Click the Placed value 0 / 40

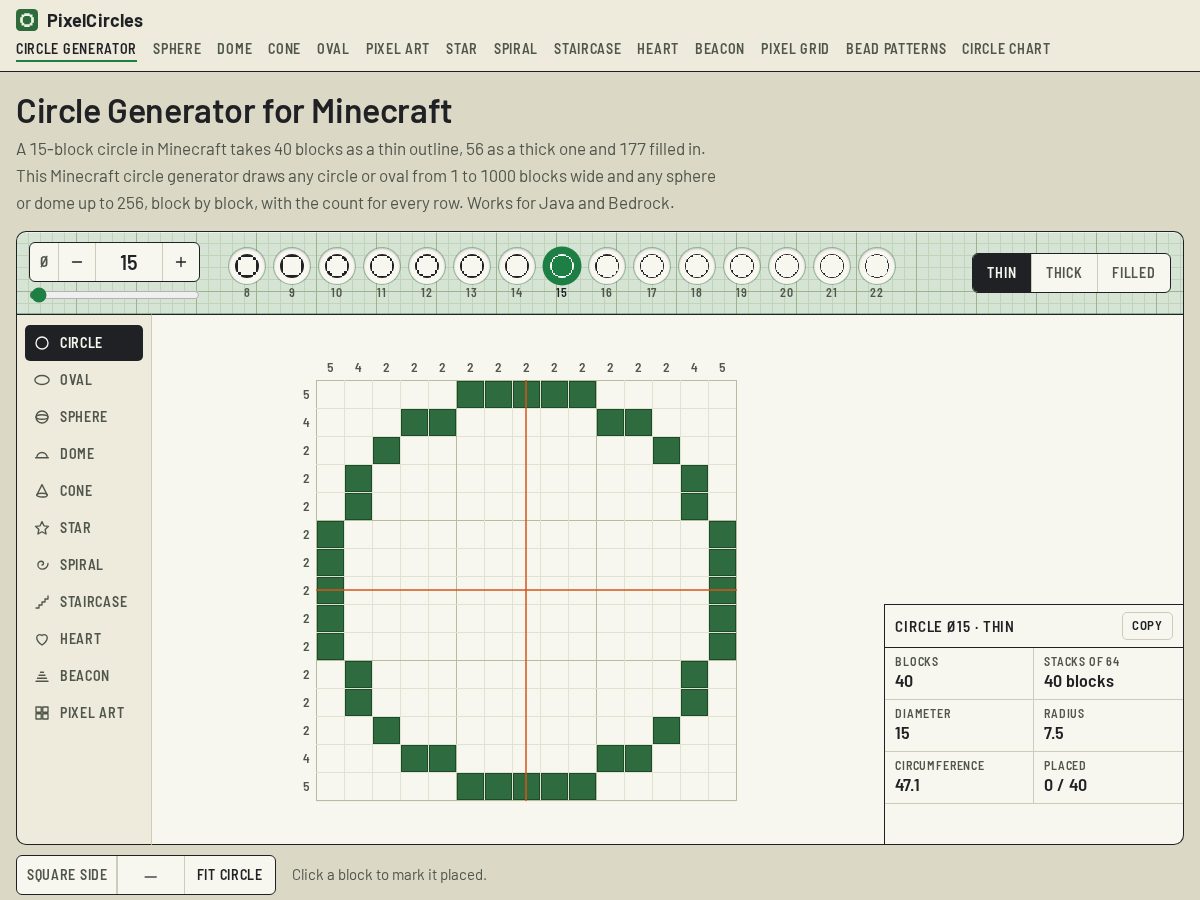1065,785
